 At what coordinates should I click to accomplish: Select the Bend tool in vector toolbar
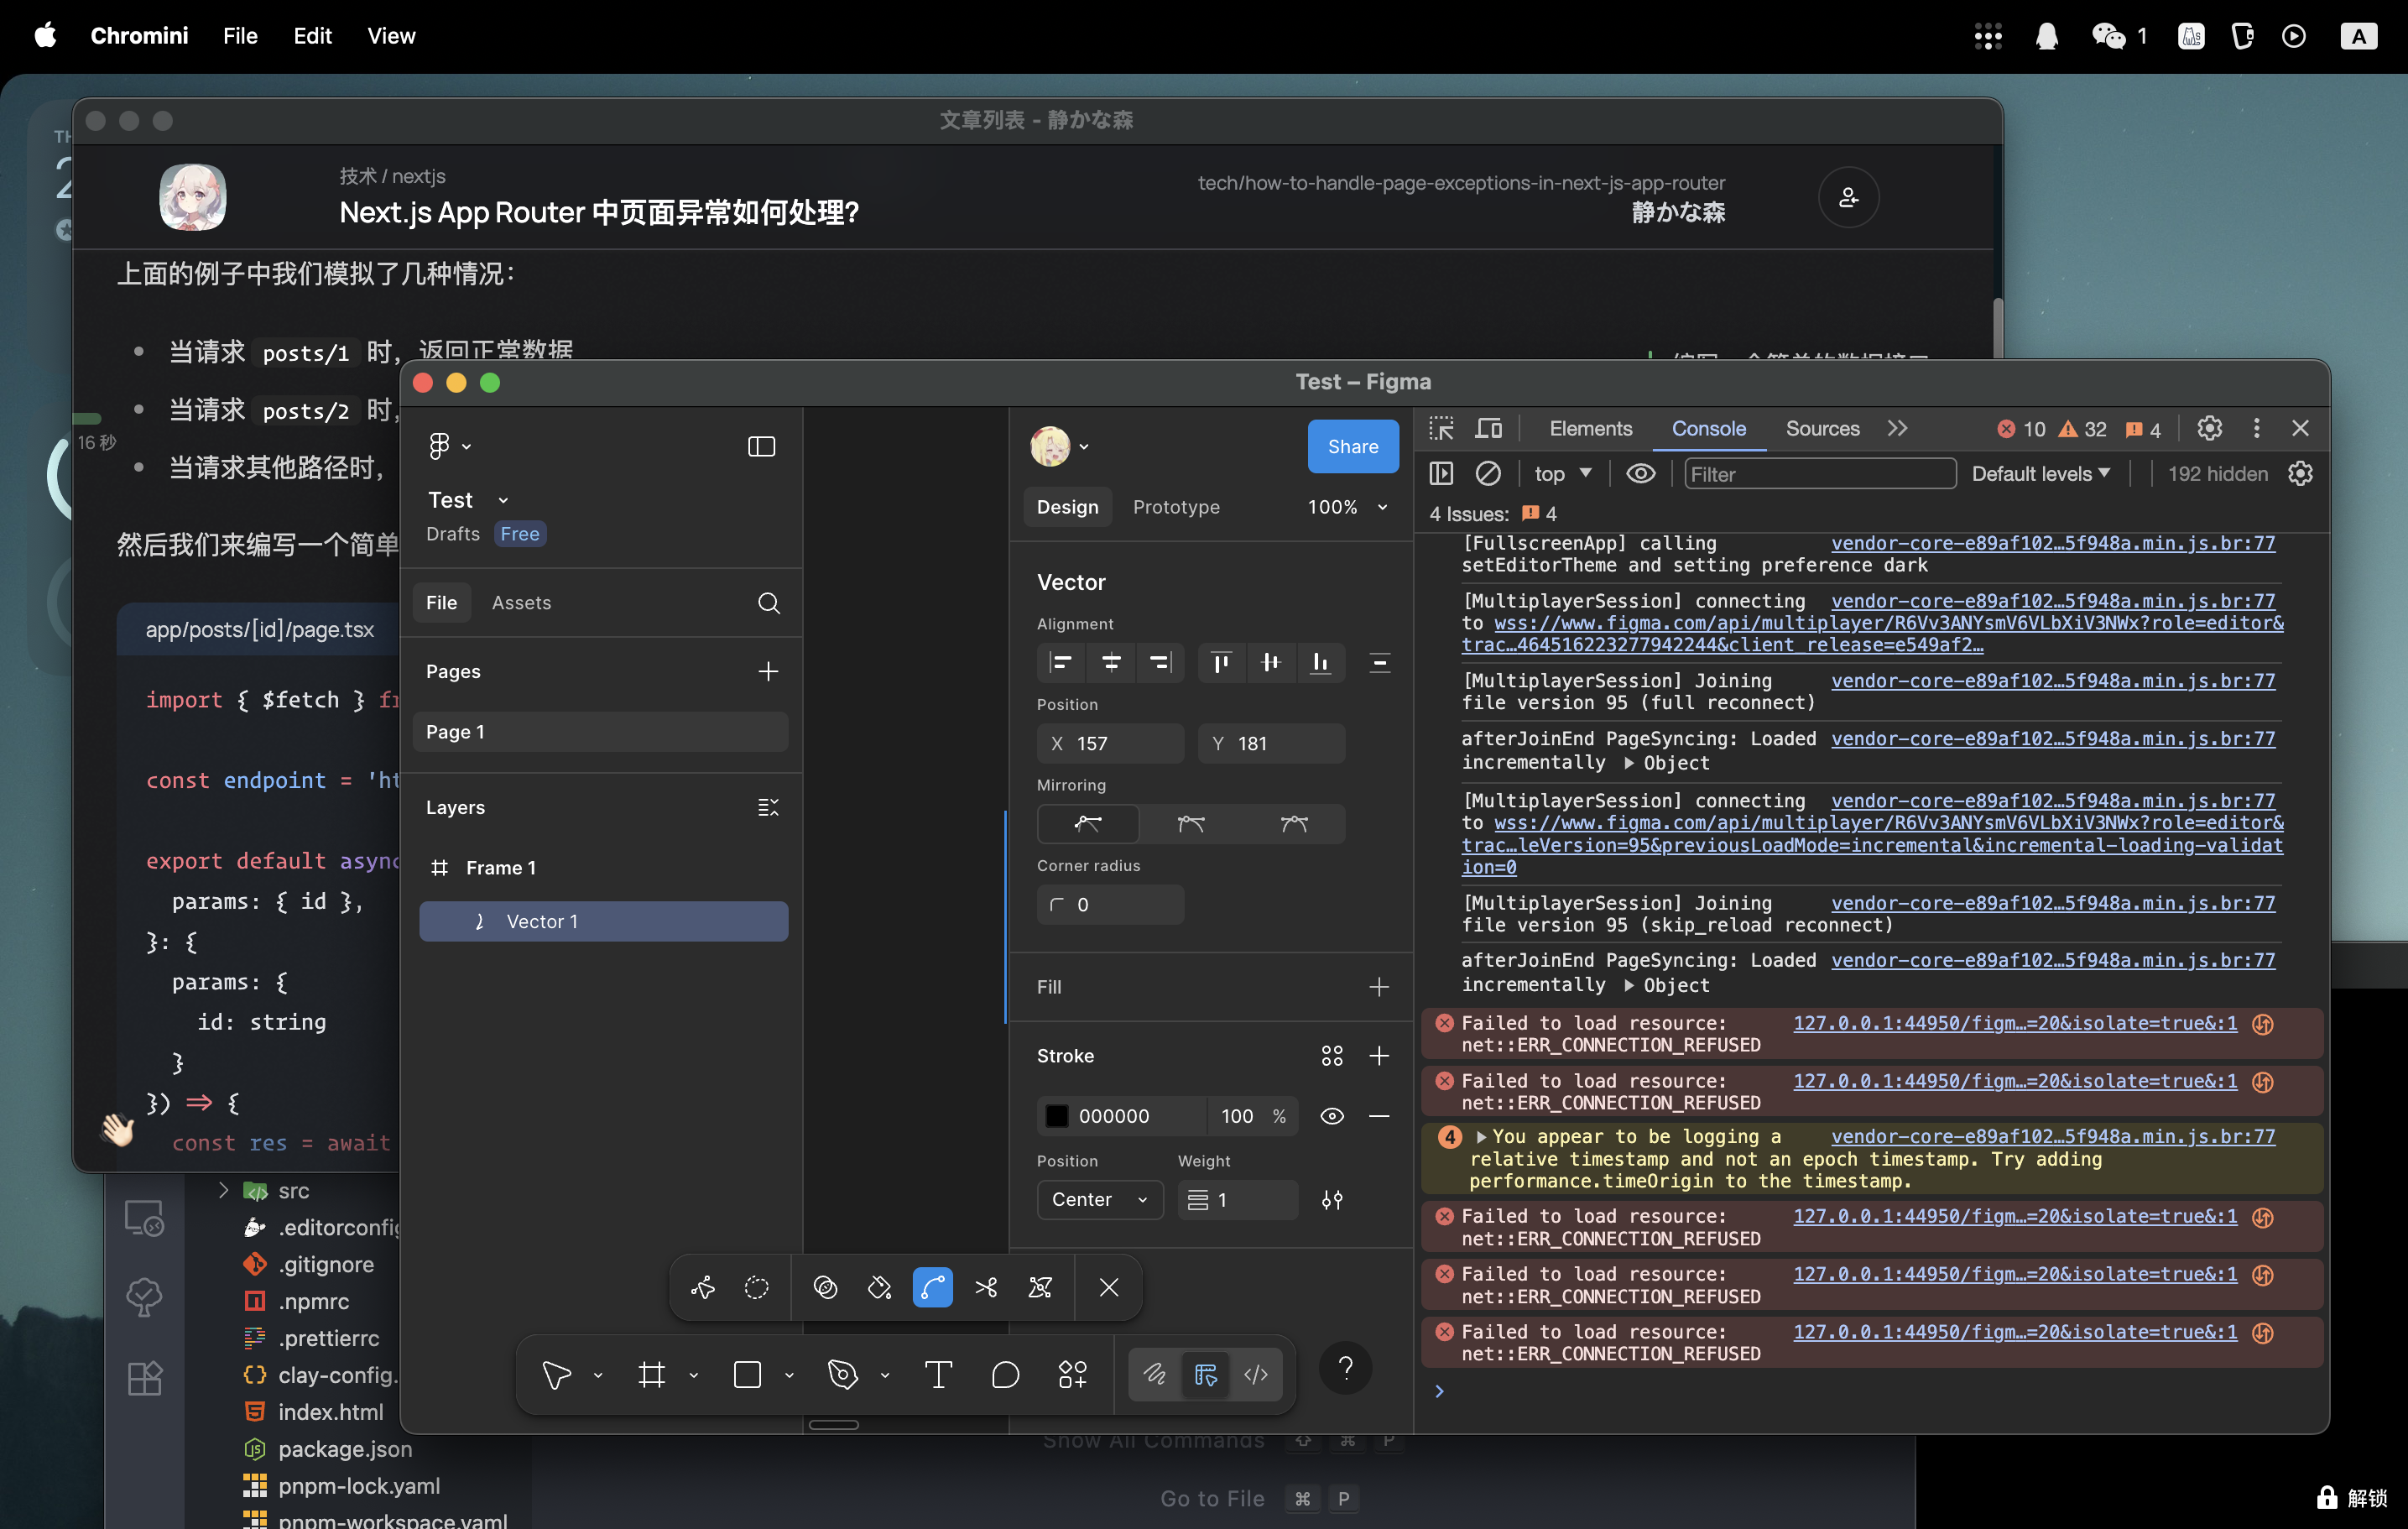[932, 1287]
